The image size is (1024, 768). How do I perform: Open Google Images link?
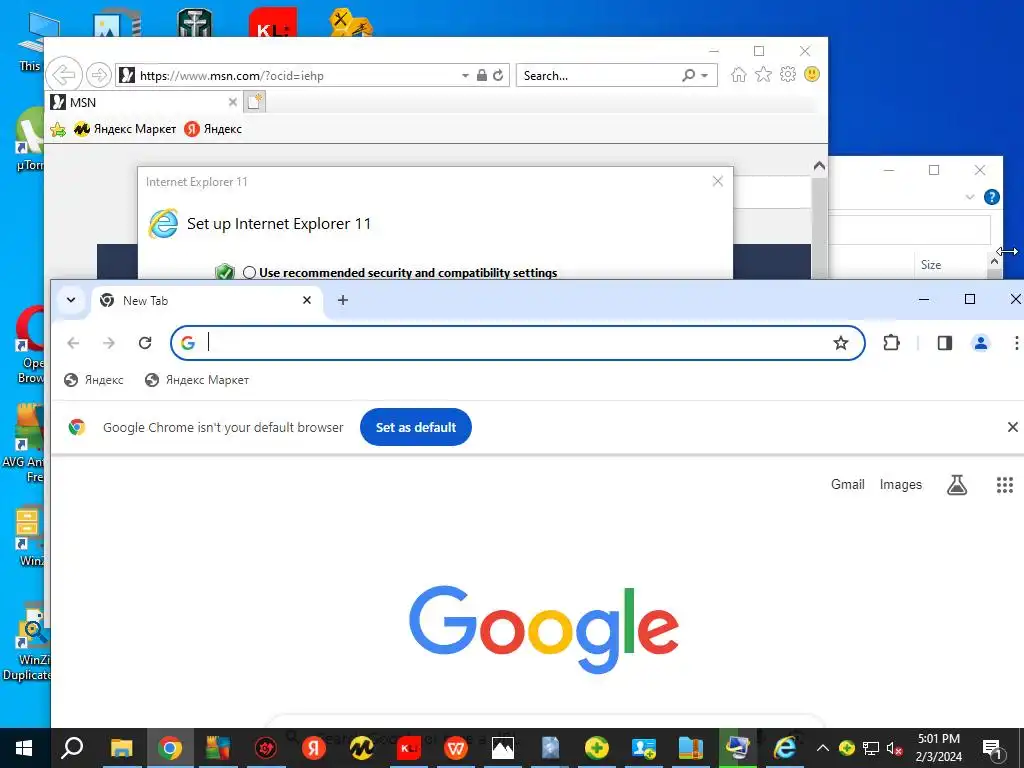tap(901, 485)
